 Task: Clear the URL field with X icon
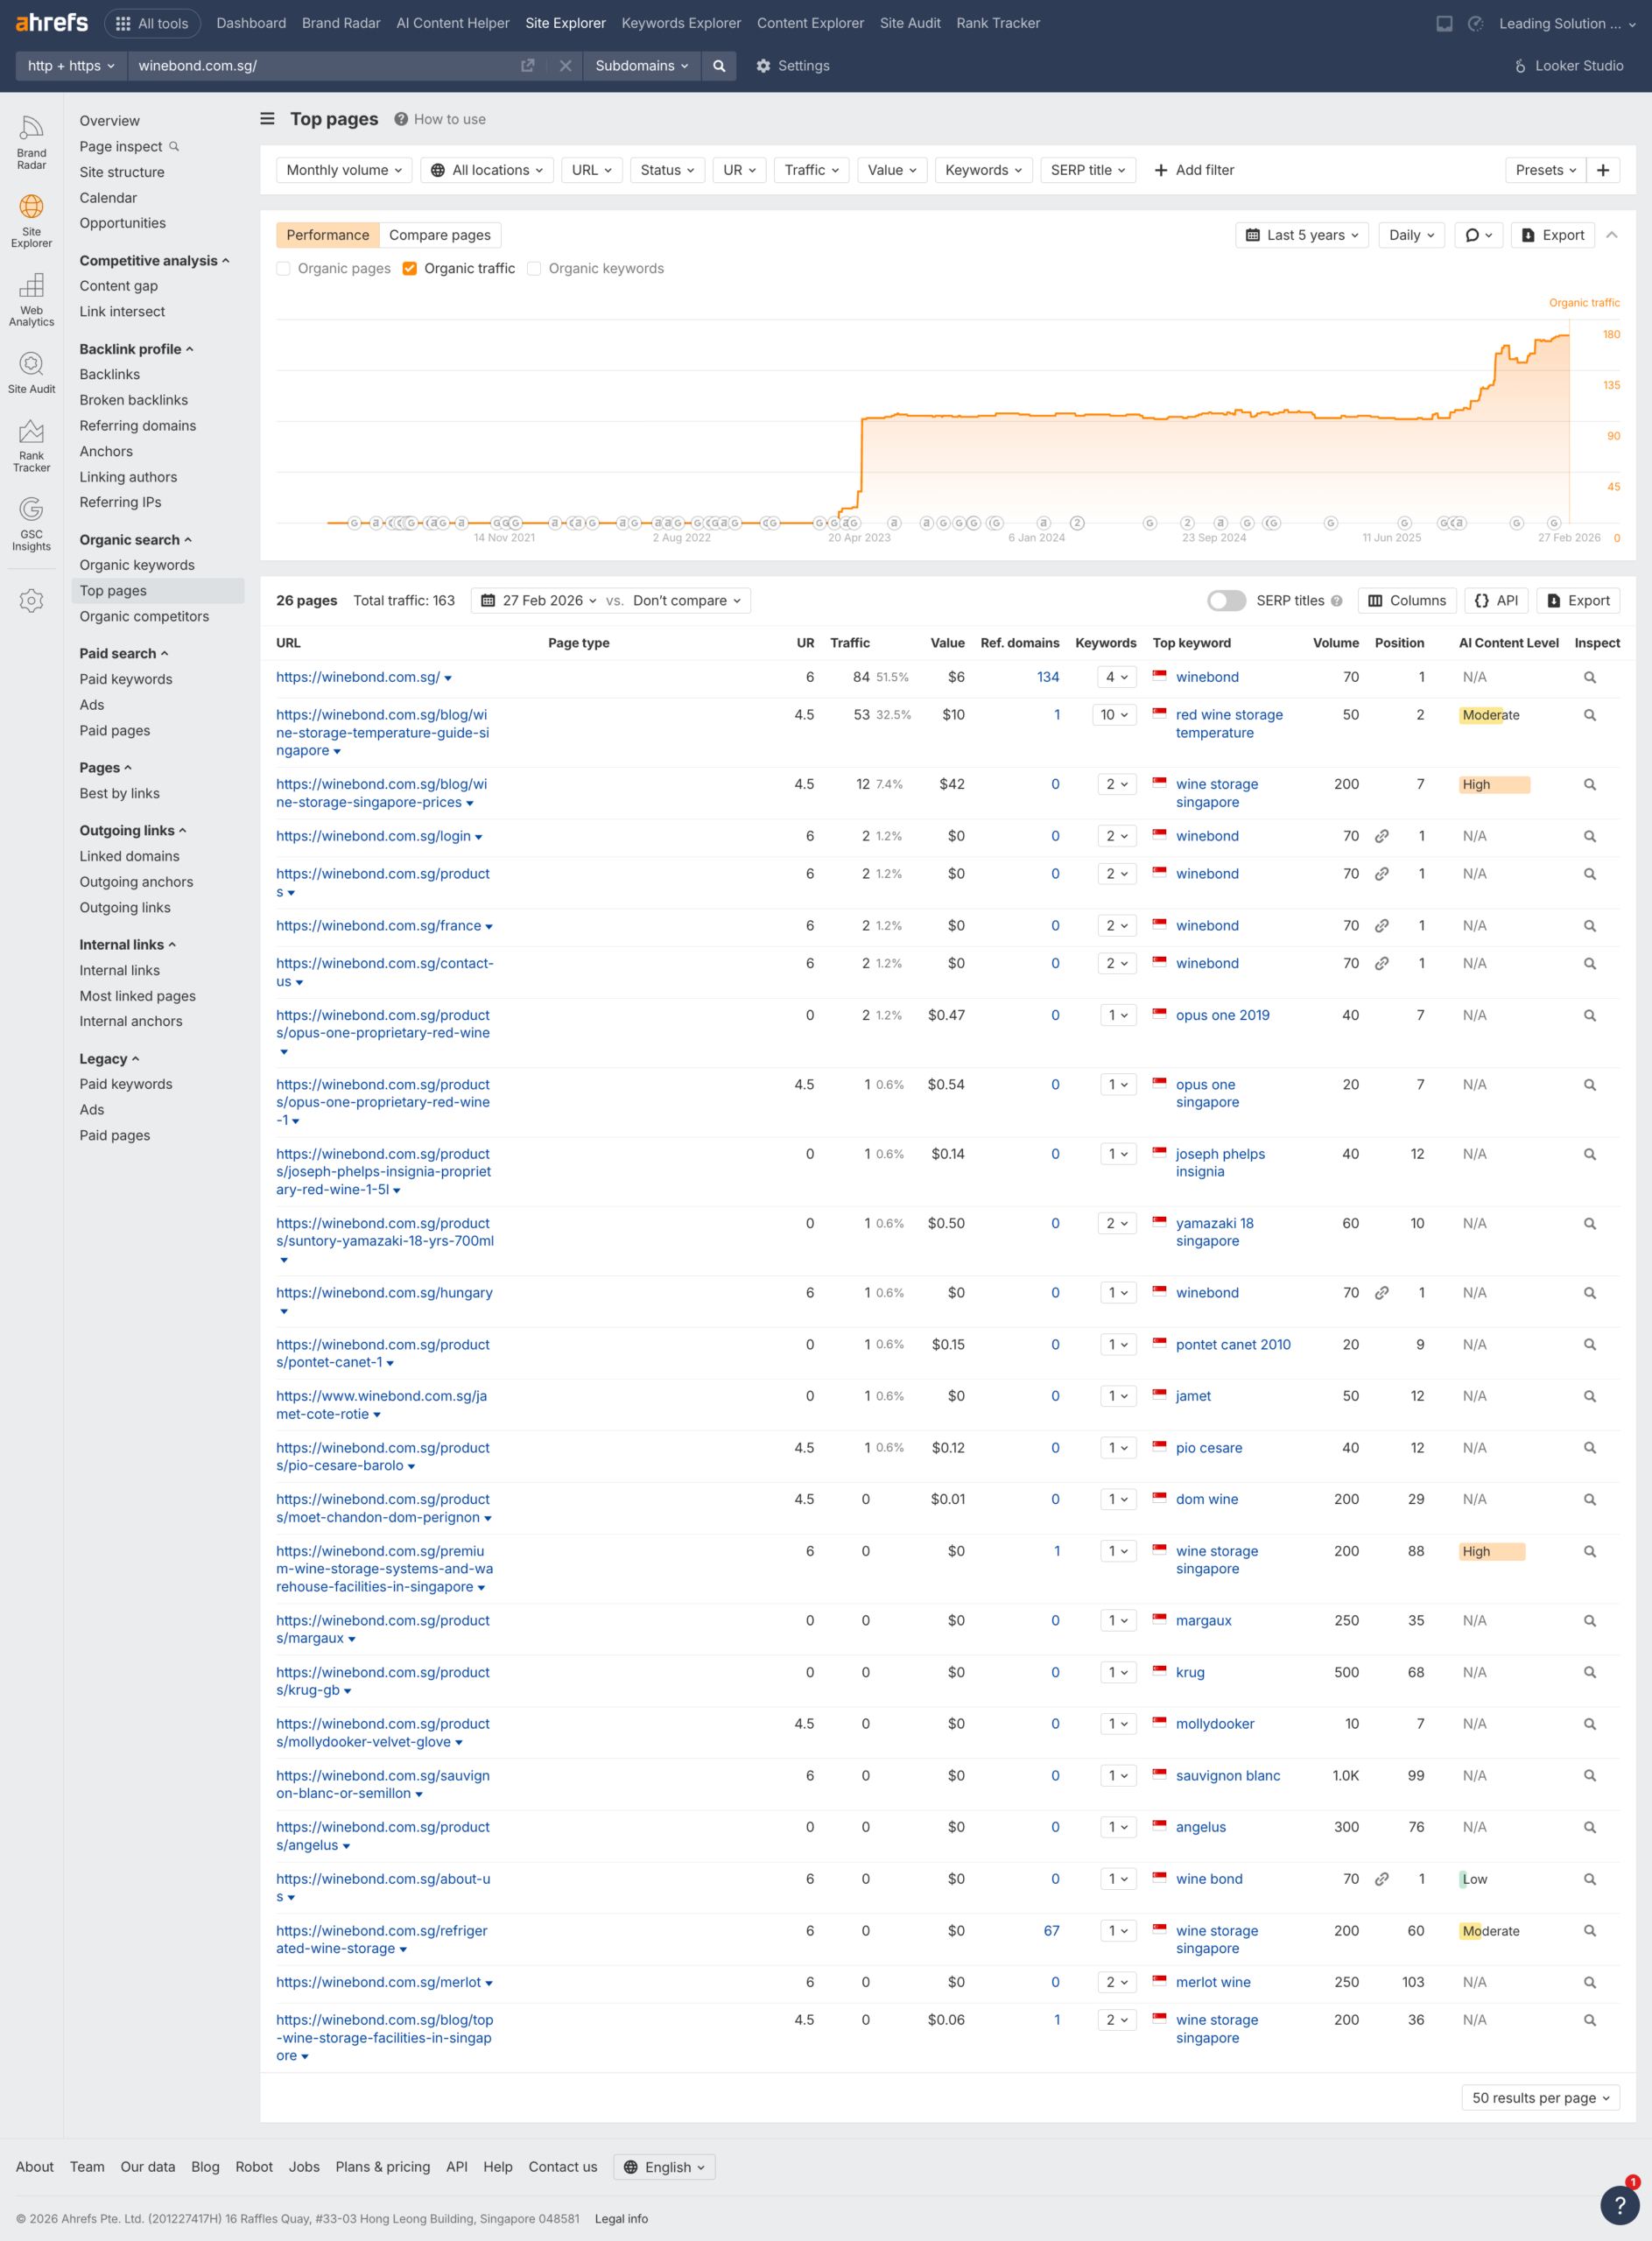coord(565,66)
